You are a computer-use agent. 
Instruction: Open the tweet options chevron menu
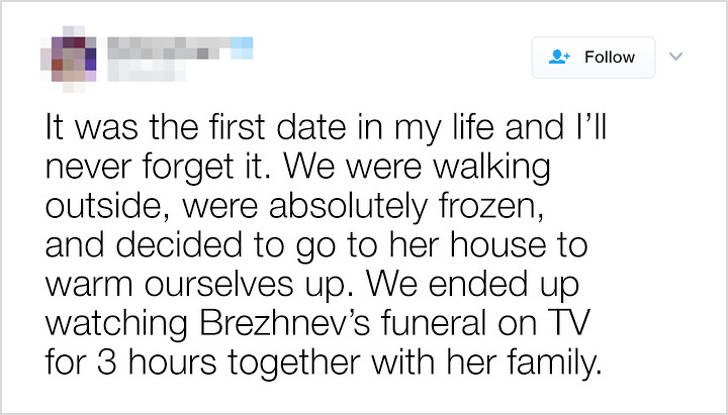point(676,57)
